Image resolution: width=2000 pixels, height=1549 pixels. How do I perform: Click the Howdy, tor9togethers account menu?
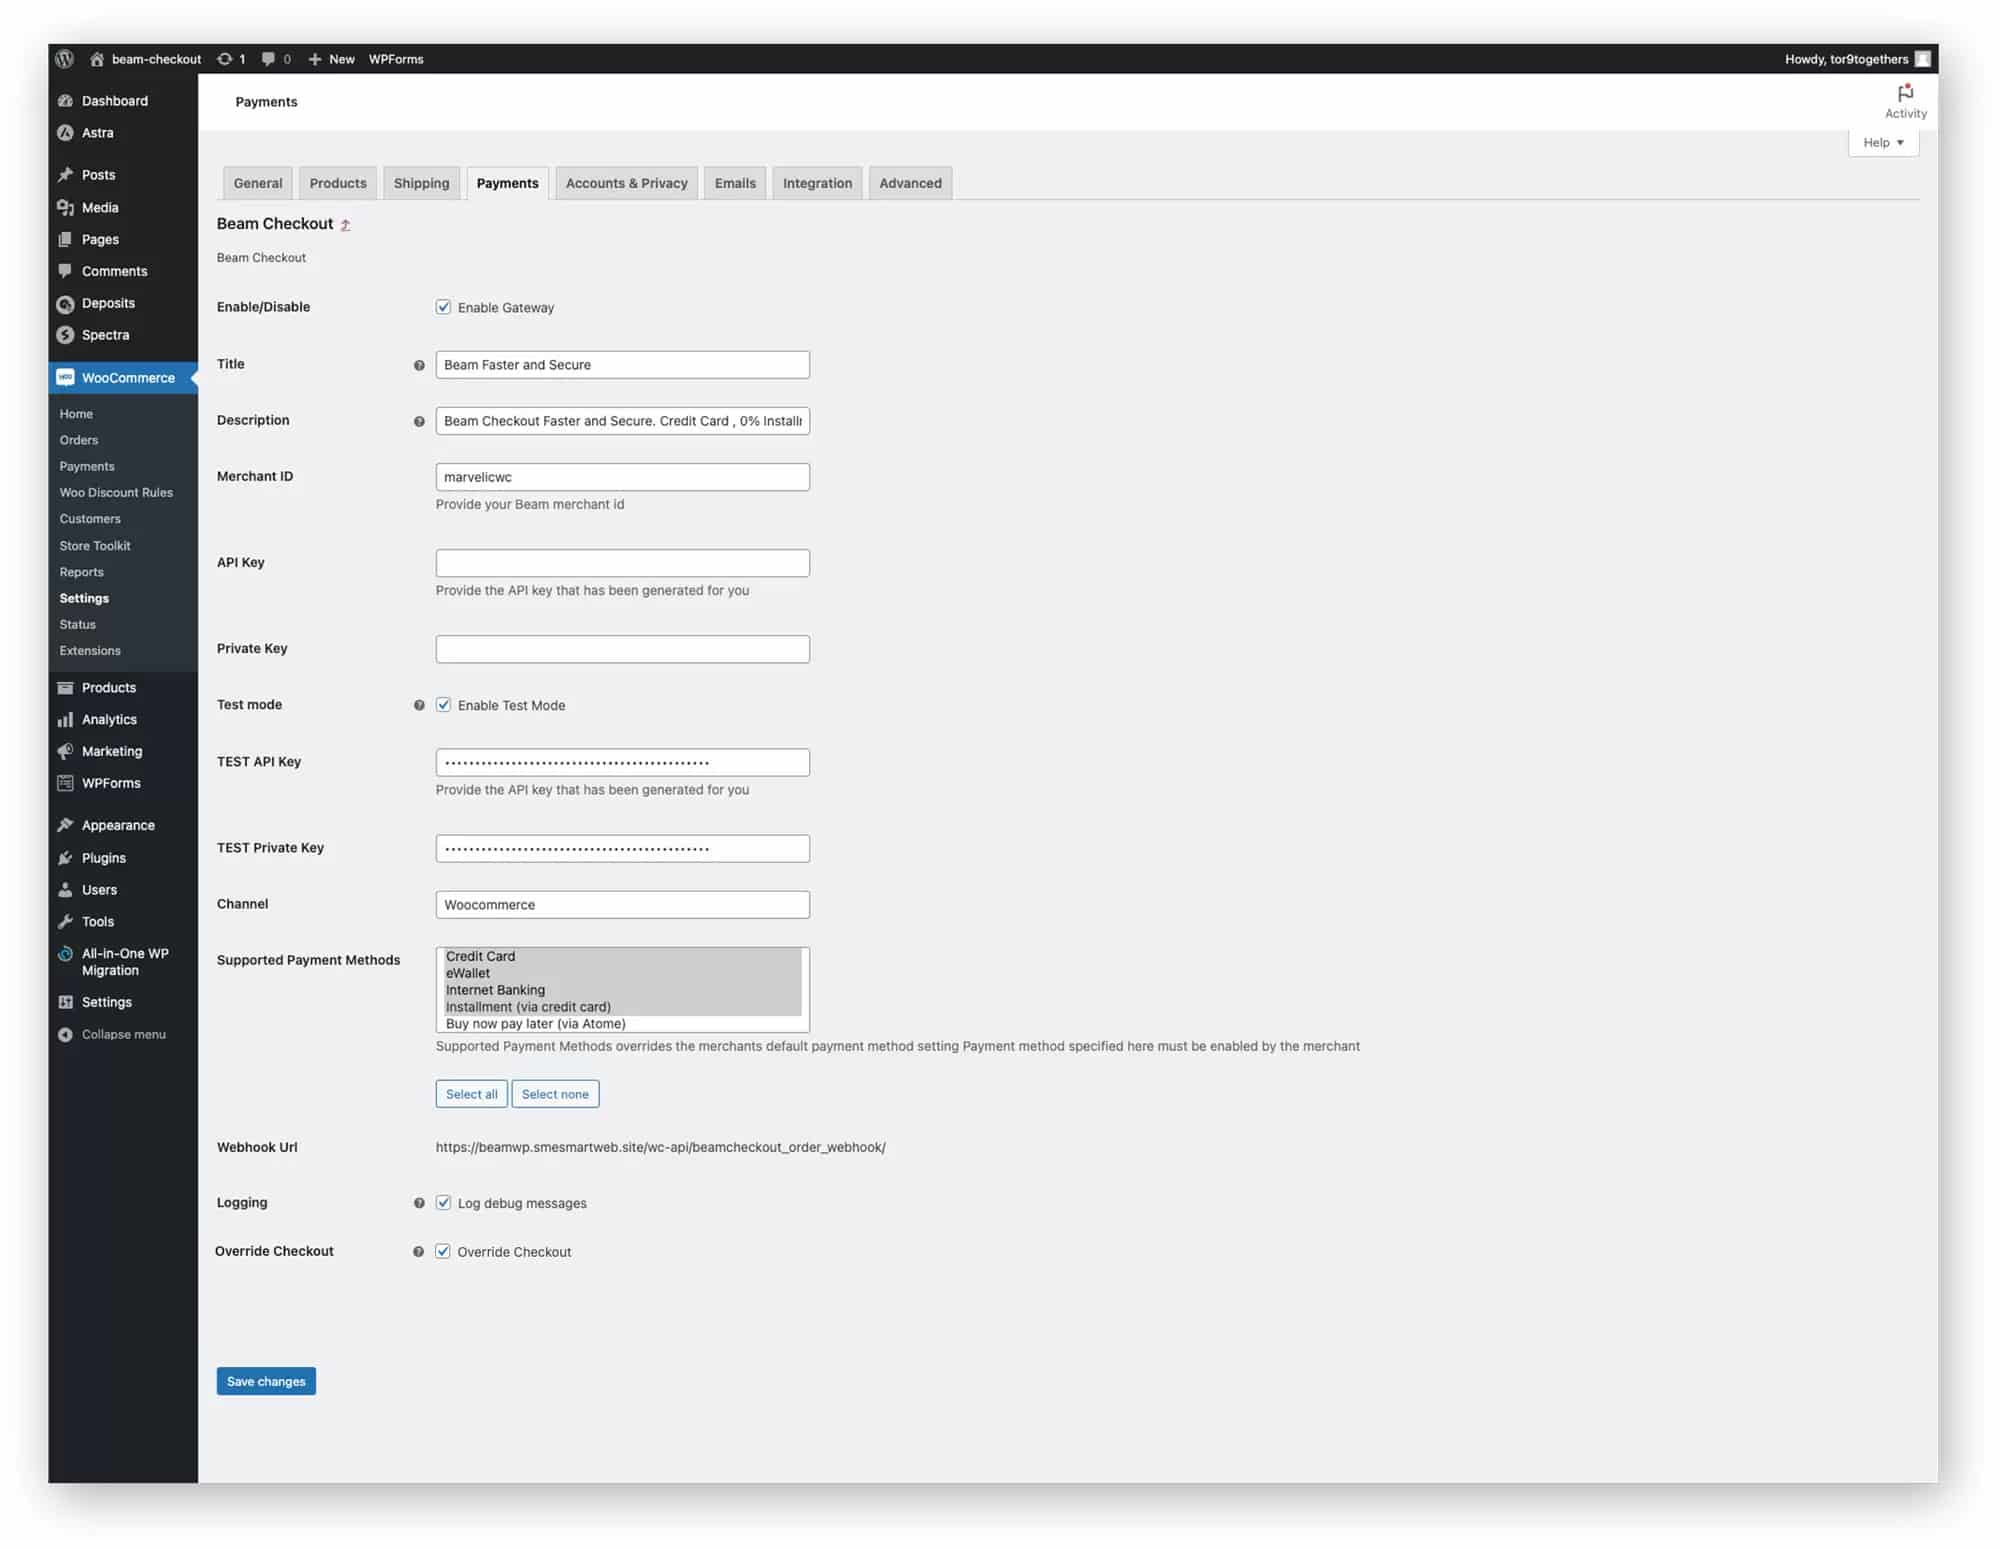1857,59
